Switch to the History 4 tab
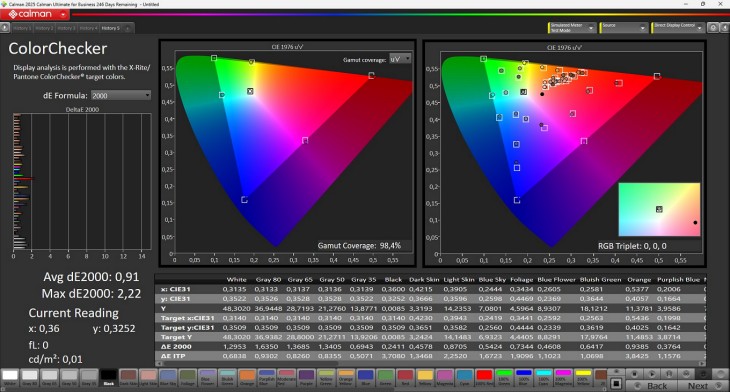 (x=88, y=28)
